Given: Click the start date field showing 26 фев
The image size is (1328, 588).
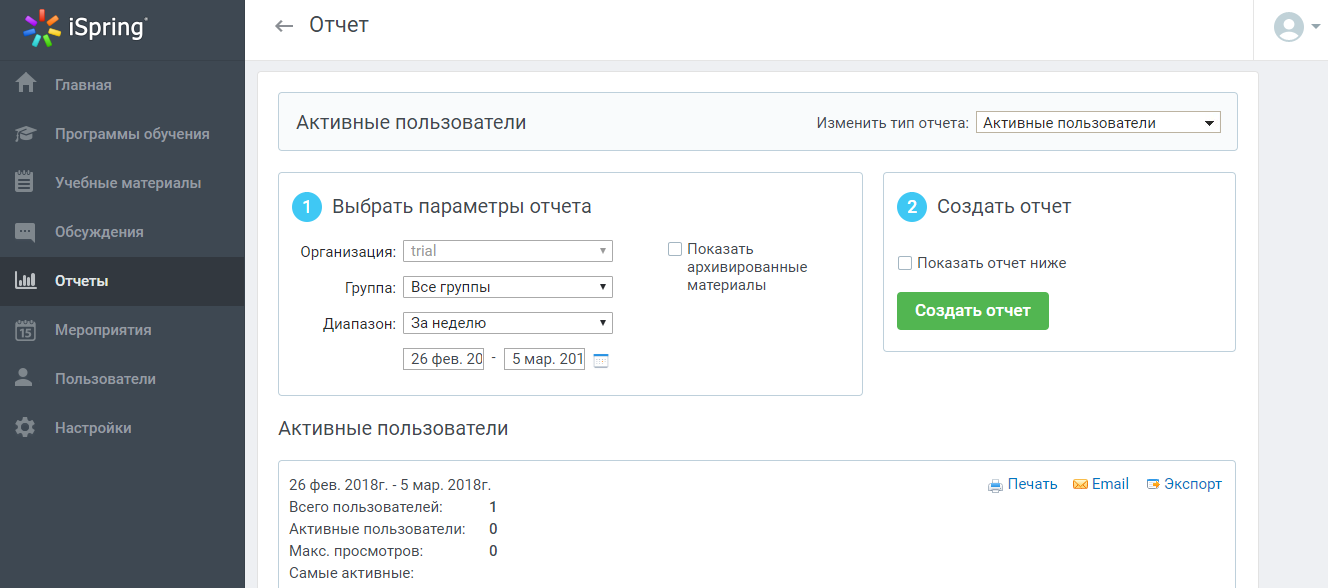Looking at the screenshot, I should coord(443,357).
